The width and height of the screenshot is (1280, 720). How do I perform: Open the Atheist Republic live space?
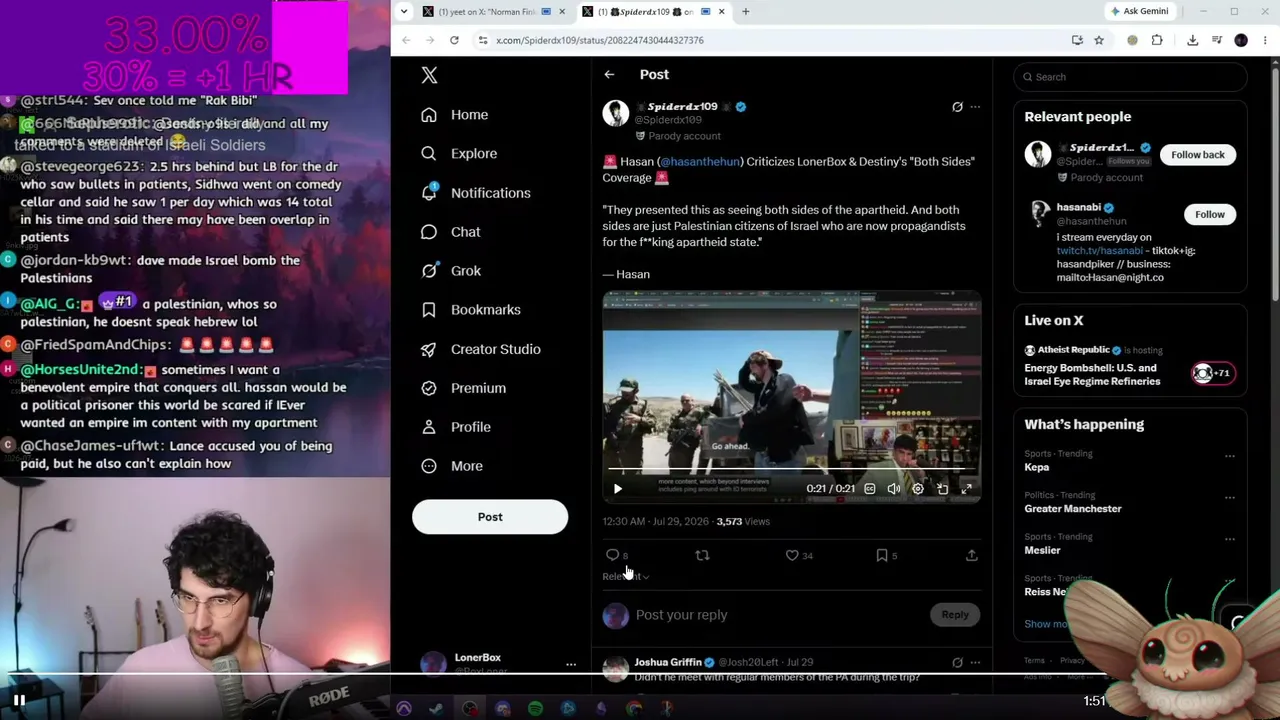(x=1130, y=366)
